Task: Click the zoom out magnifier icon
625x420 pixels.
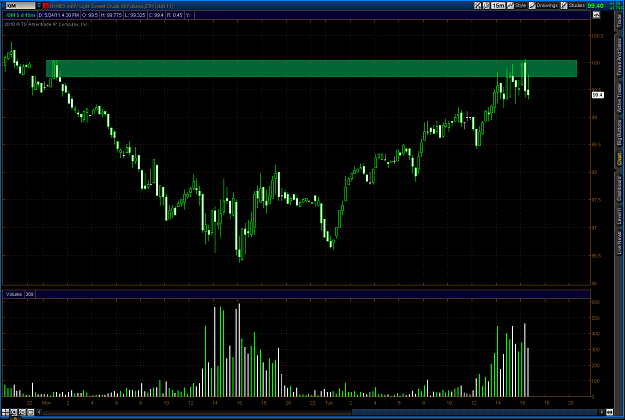Action: (22, 412)
